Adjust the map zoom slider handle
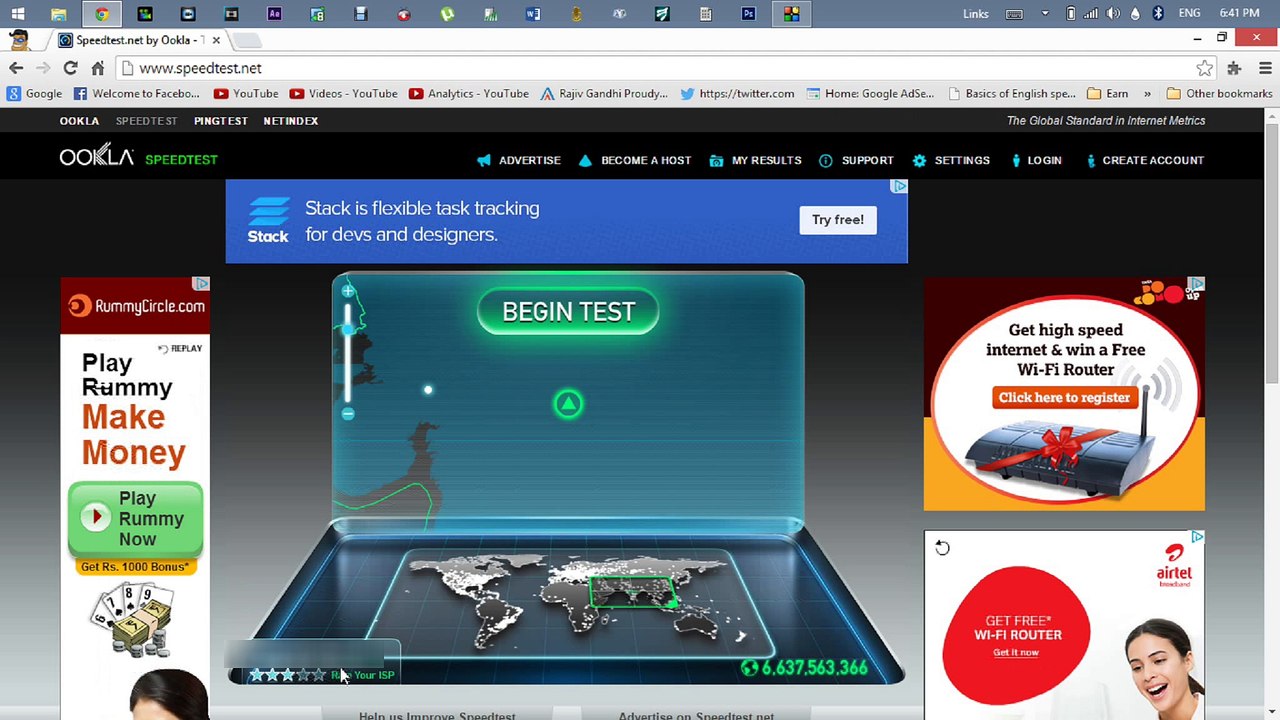 click(x=348, y=328)
